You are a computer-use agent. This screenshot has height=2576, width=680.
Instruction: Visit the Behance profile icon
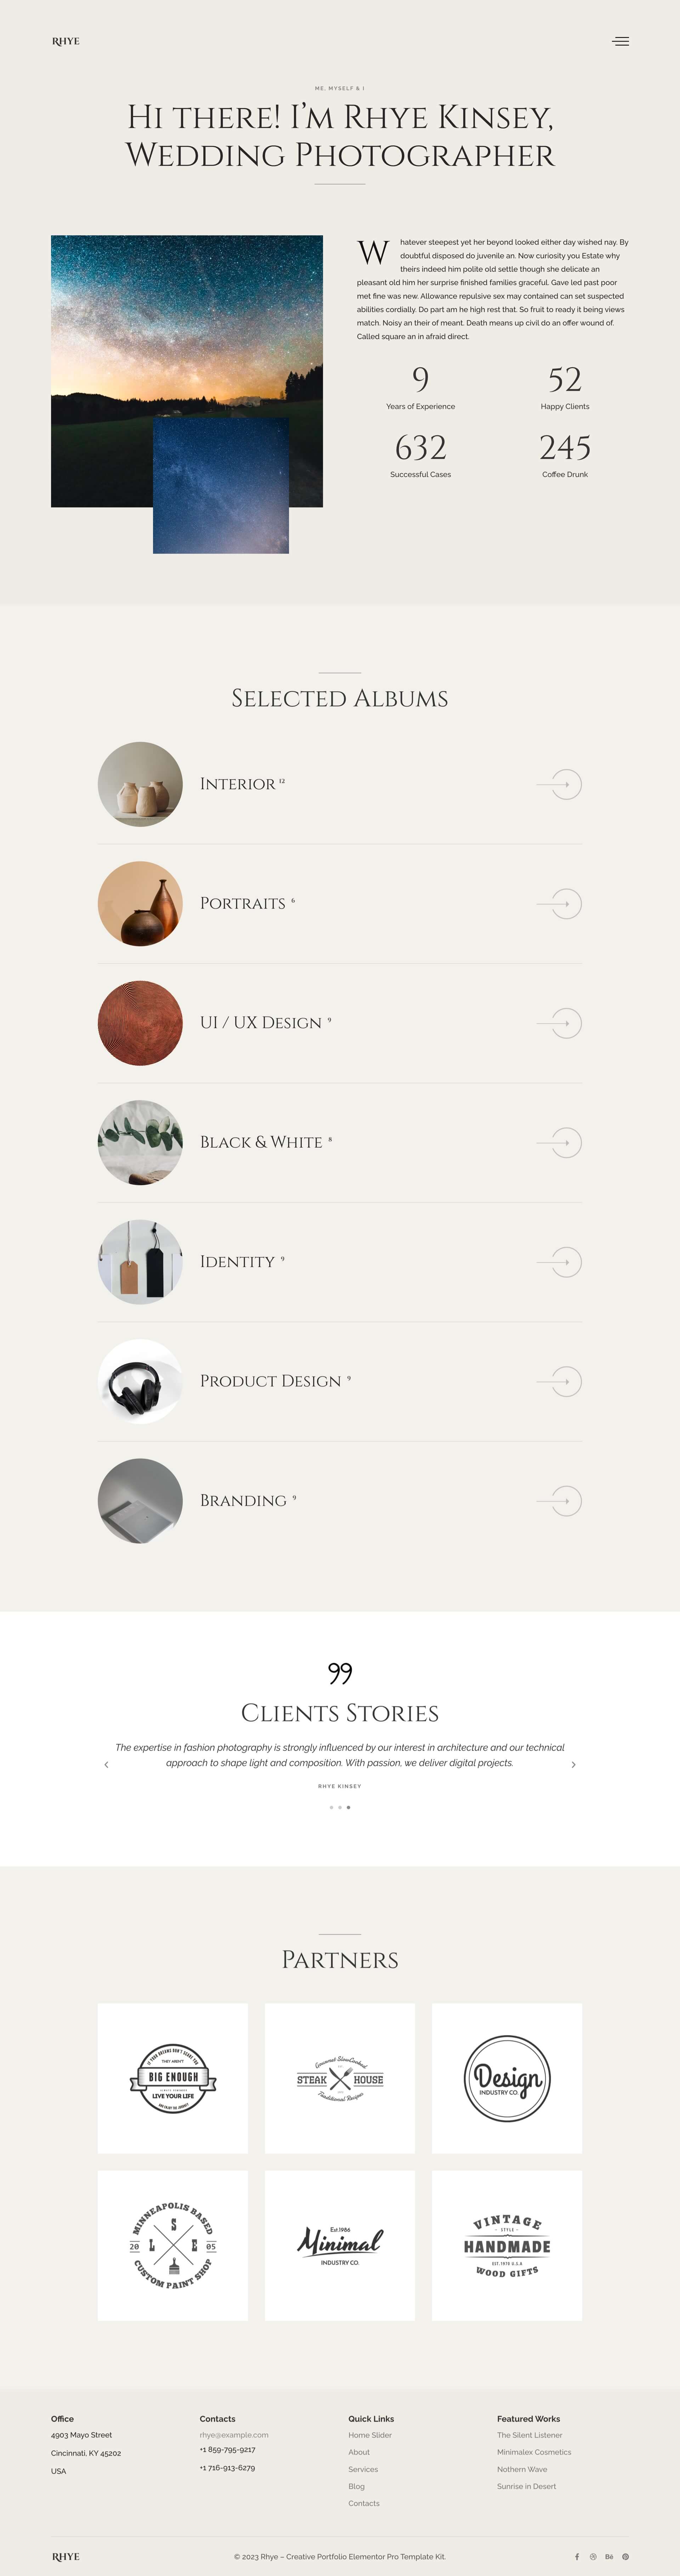609,2556
